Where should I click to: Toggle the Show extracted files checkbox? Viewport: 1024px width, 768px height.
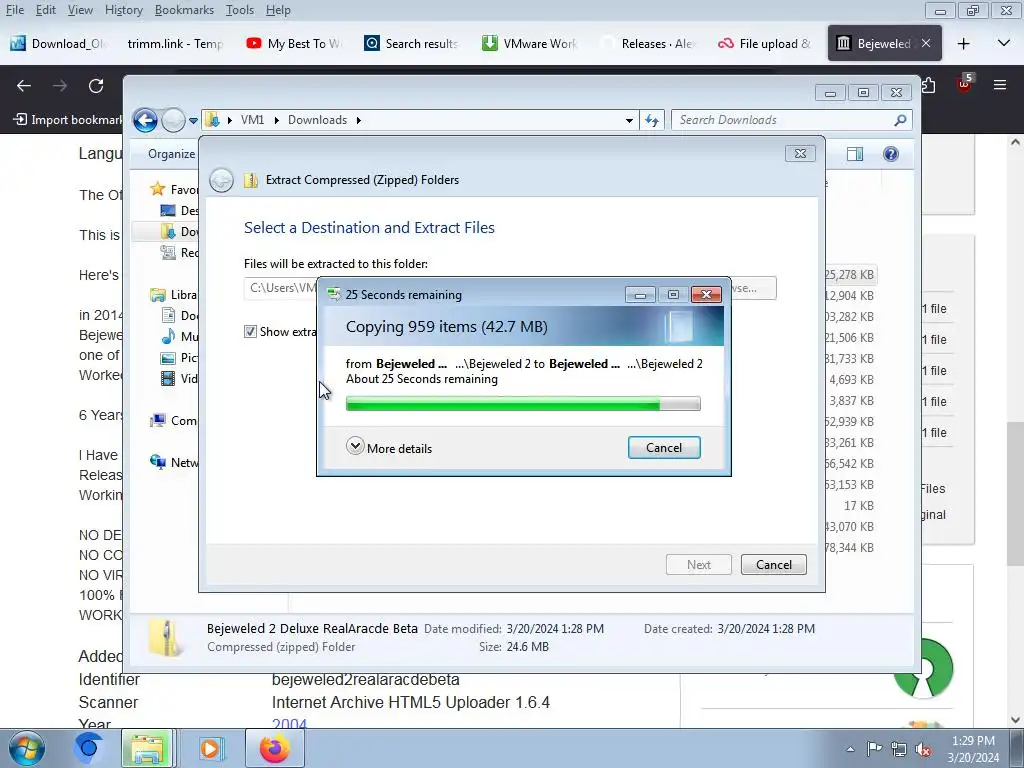point(250,332)
